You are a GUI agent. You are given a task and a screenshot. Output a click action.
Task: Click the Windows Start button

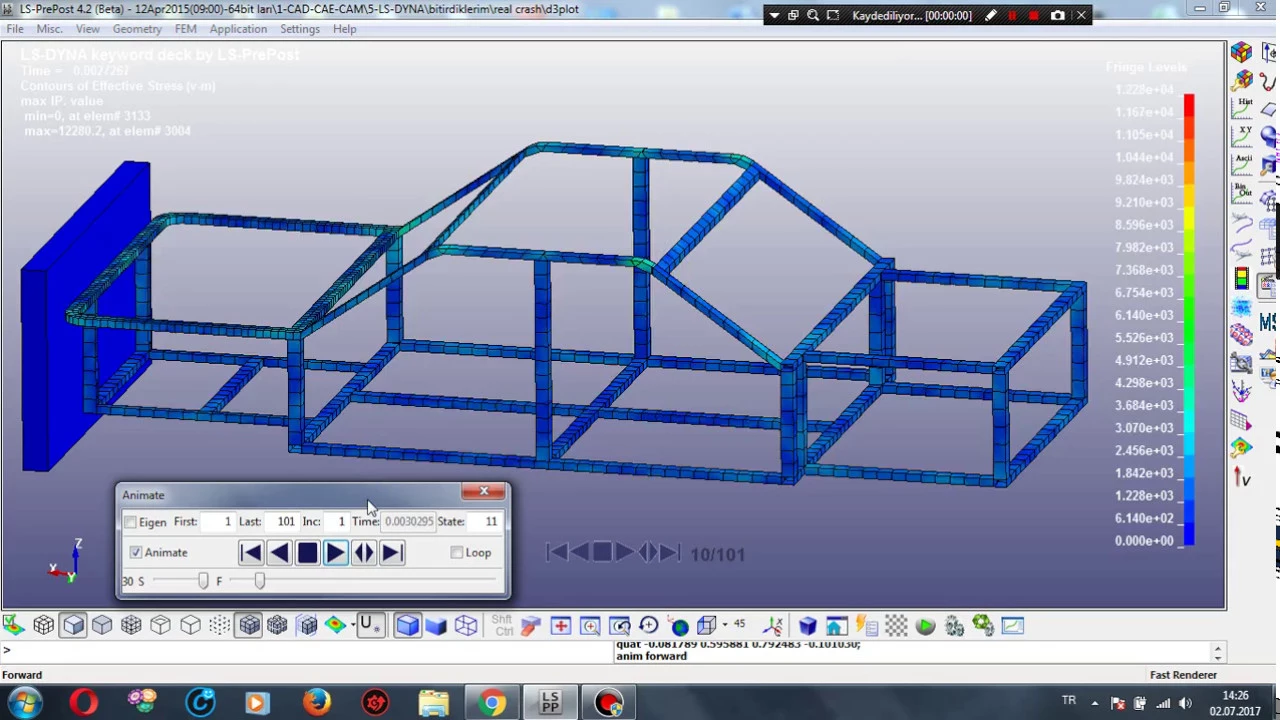click(x=23, y=702)
